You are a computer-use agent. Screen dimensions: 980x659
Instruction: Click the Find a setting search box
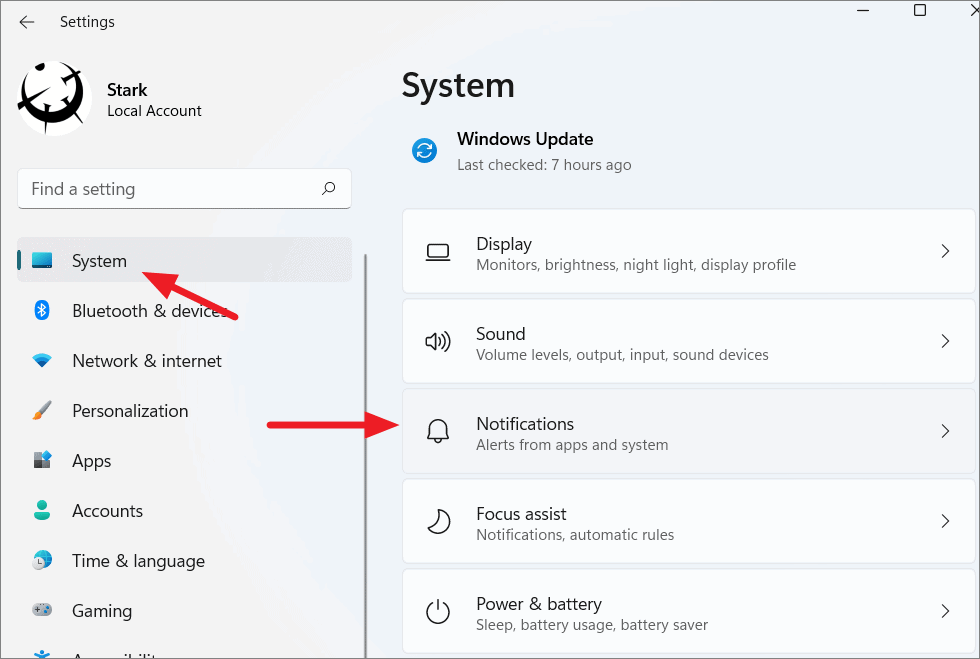point(184,188)
